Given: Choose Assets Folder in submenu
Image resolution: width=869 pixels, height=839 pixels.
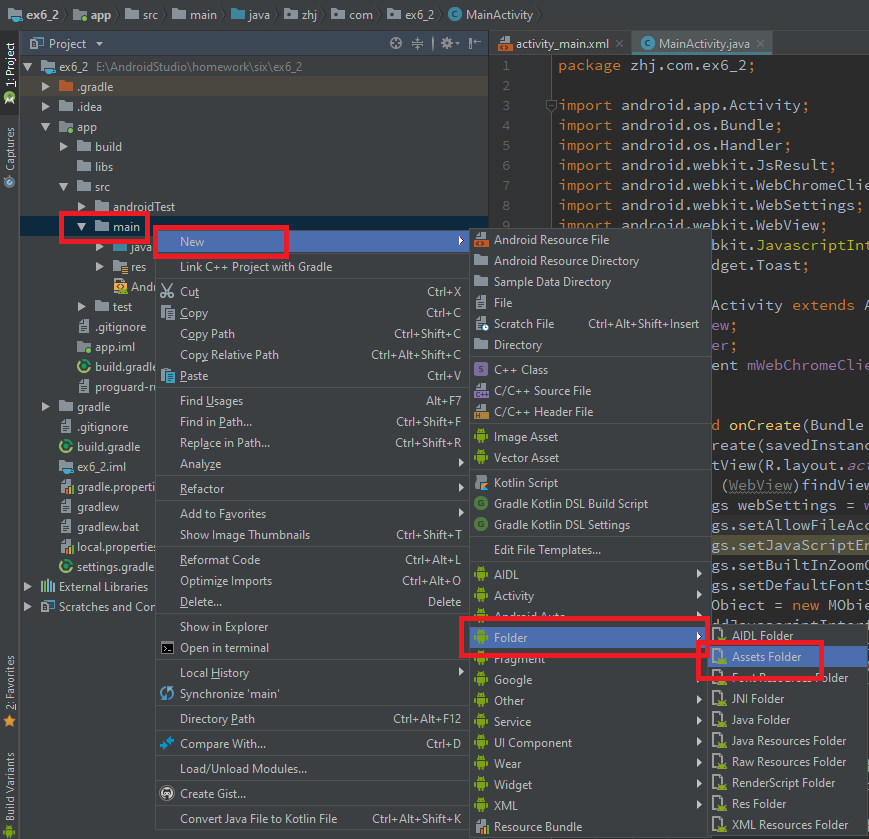Looking at the screenshot, I should click(x=789, y=657).
